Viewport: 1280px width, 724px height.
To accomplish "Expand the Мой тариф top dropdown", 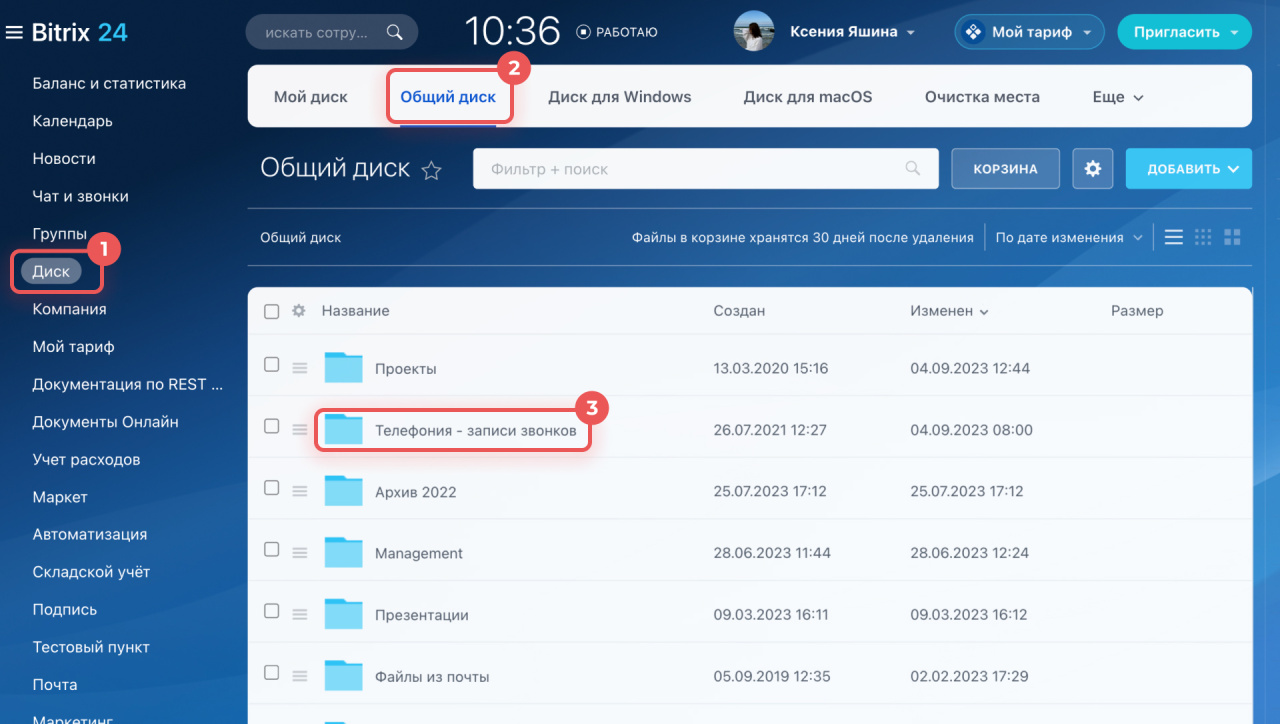I will pos(1087,33).
